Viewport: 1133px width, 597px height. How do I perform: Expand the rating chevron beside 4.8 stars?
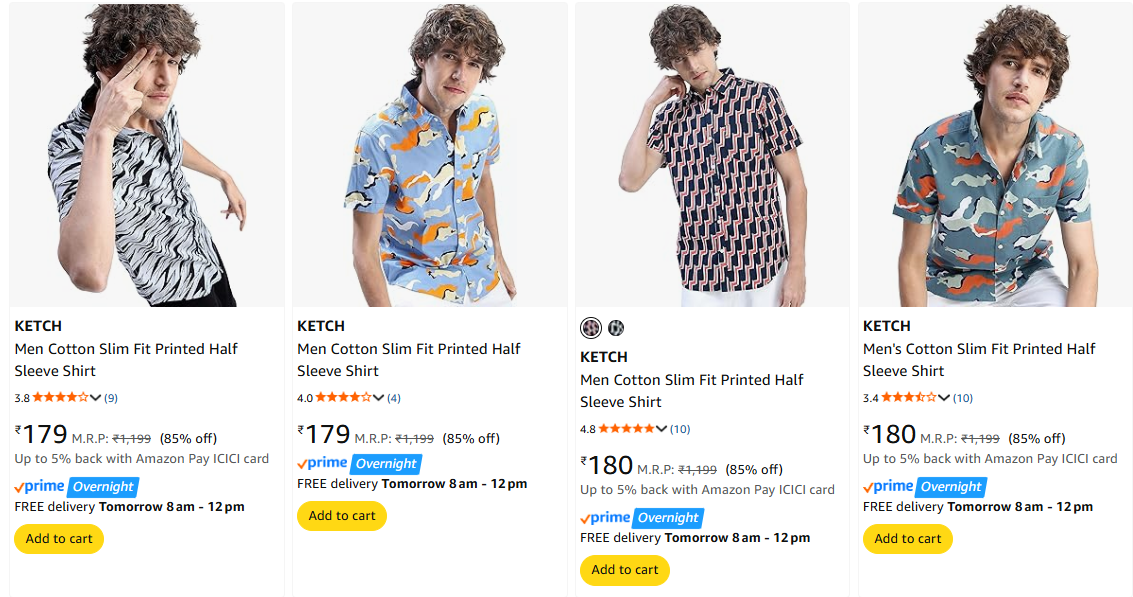(x=662, y=430)
